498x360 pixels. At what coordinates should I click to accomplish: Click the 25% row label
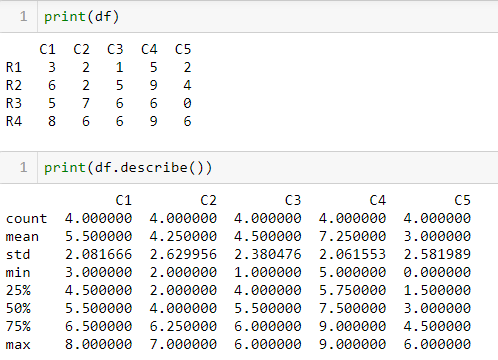(x=18, y=290)
